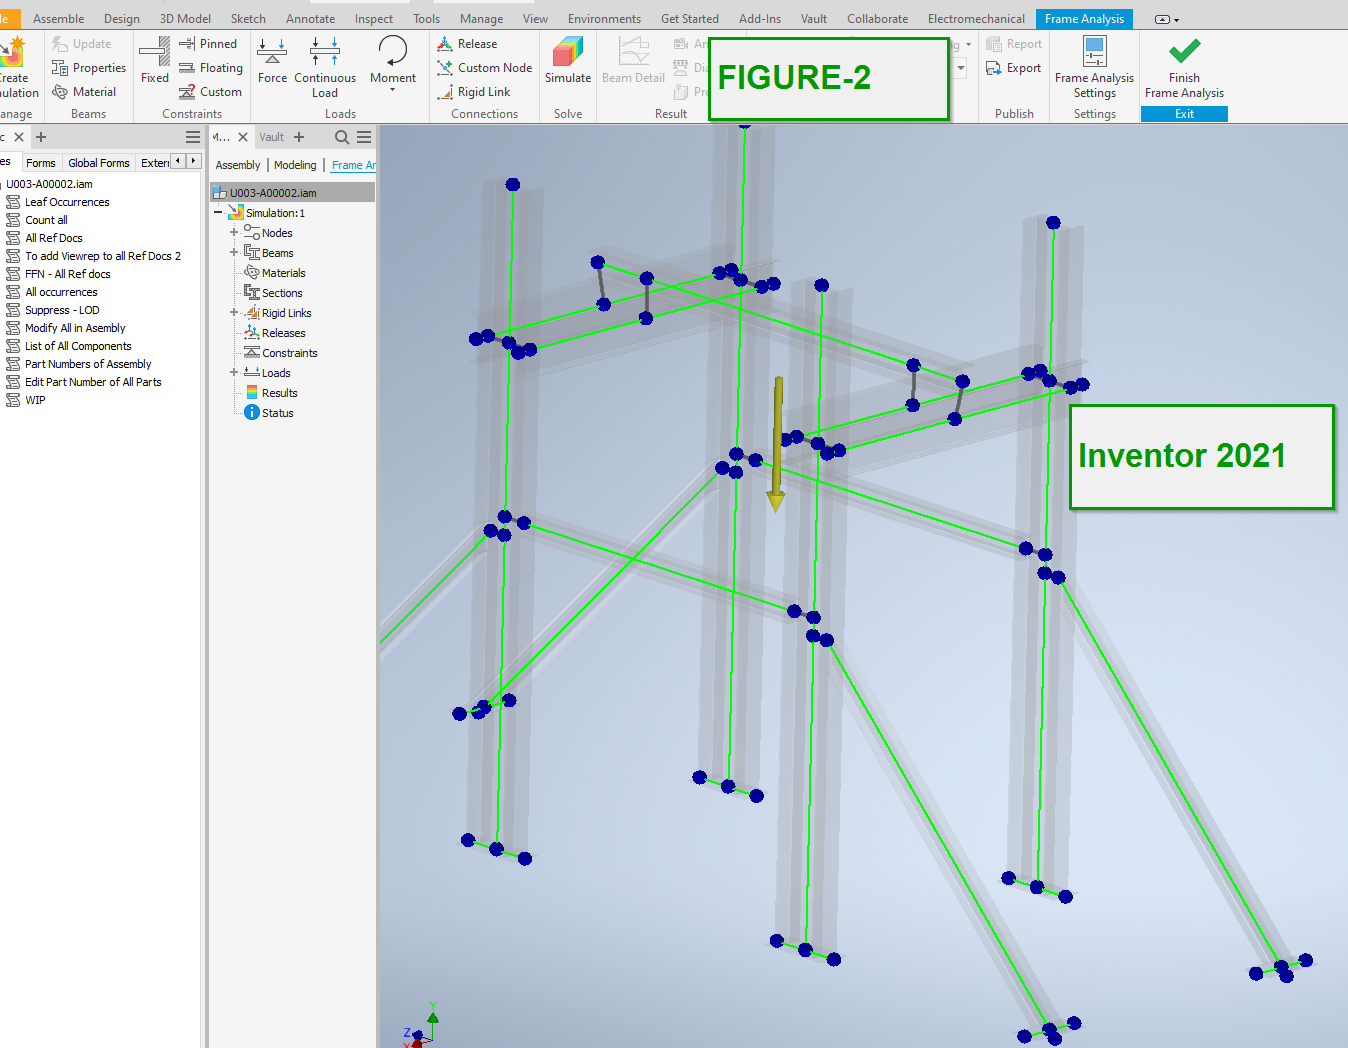Expand the Beams tree item
The height and width of the screenshot is (1048, 1348).
(234, 253)
